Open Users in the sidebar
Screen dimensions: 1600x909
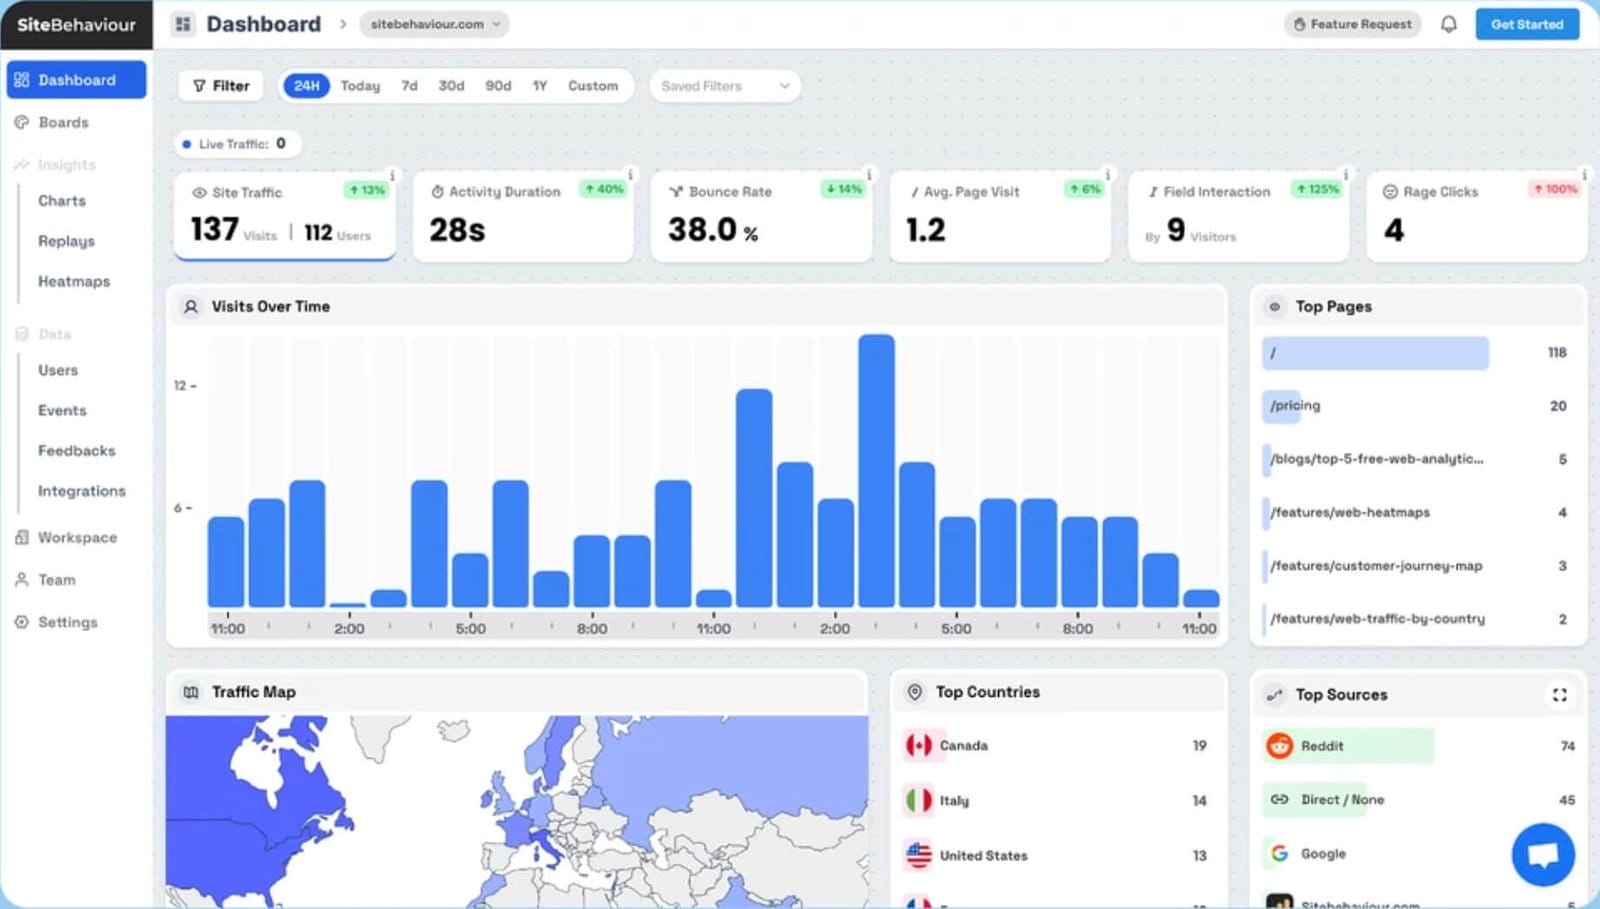tap(58, 370)
